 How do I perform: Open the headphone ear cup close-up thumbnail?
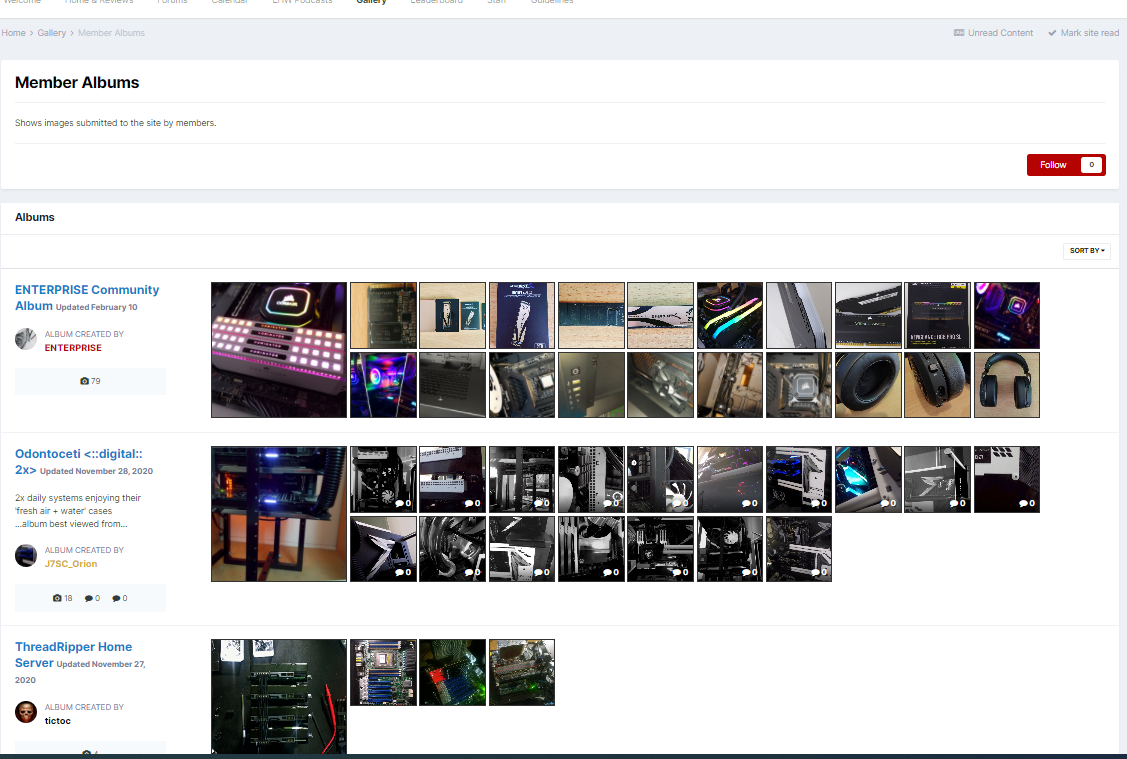868,385
